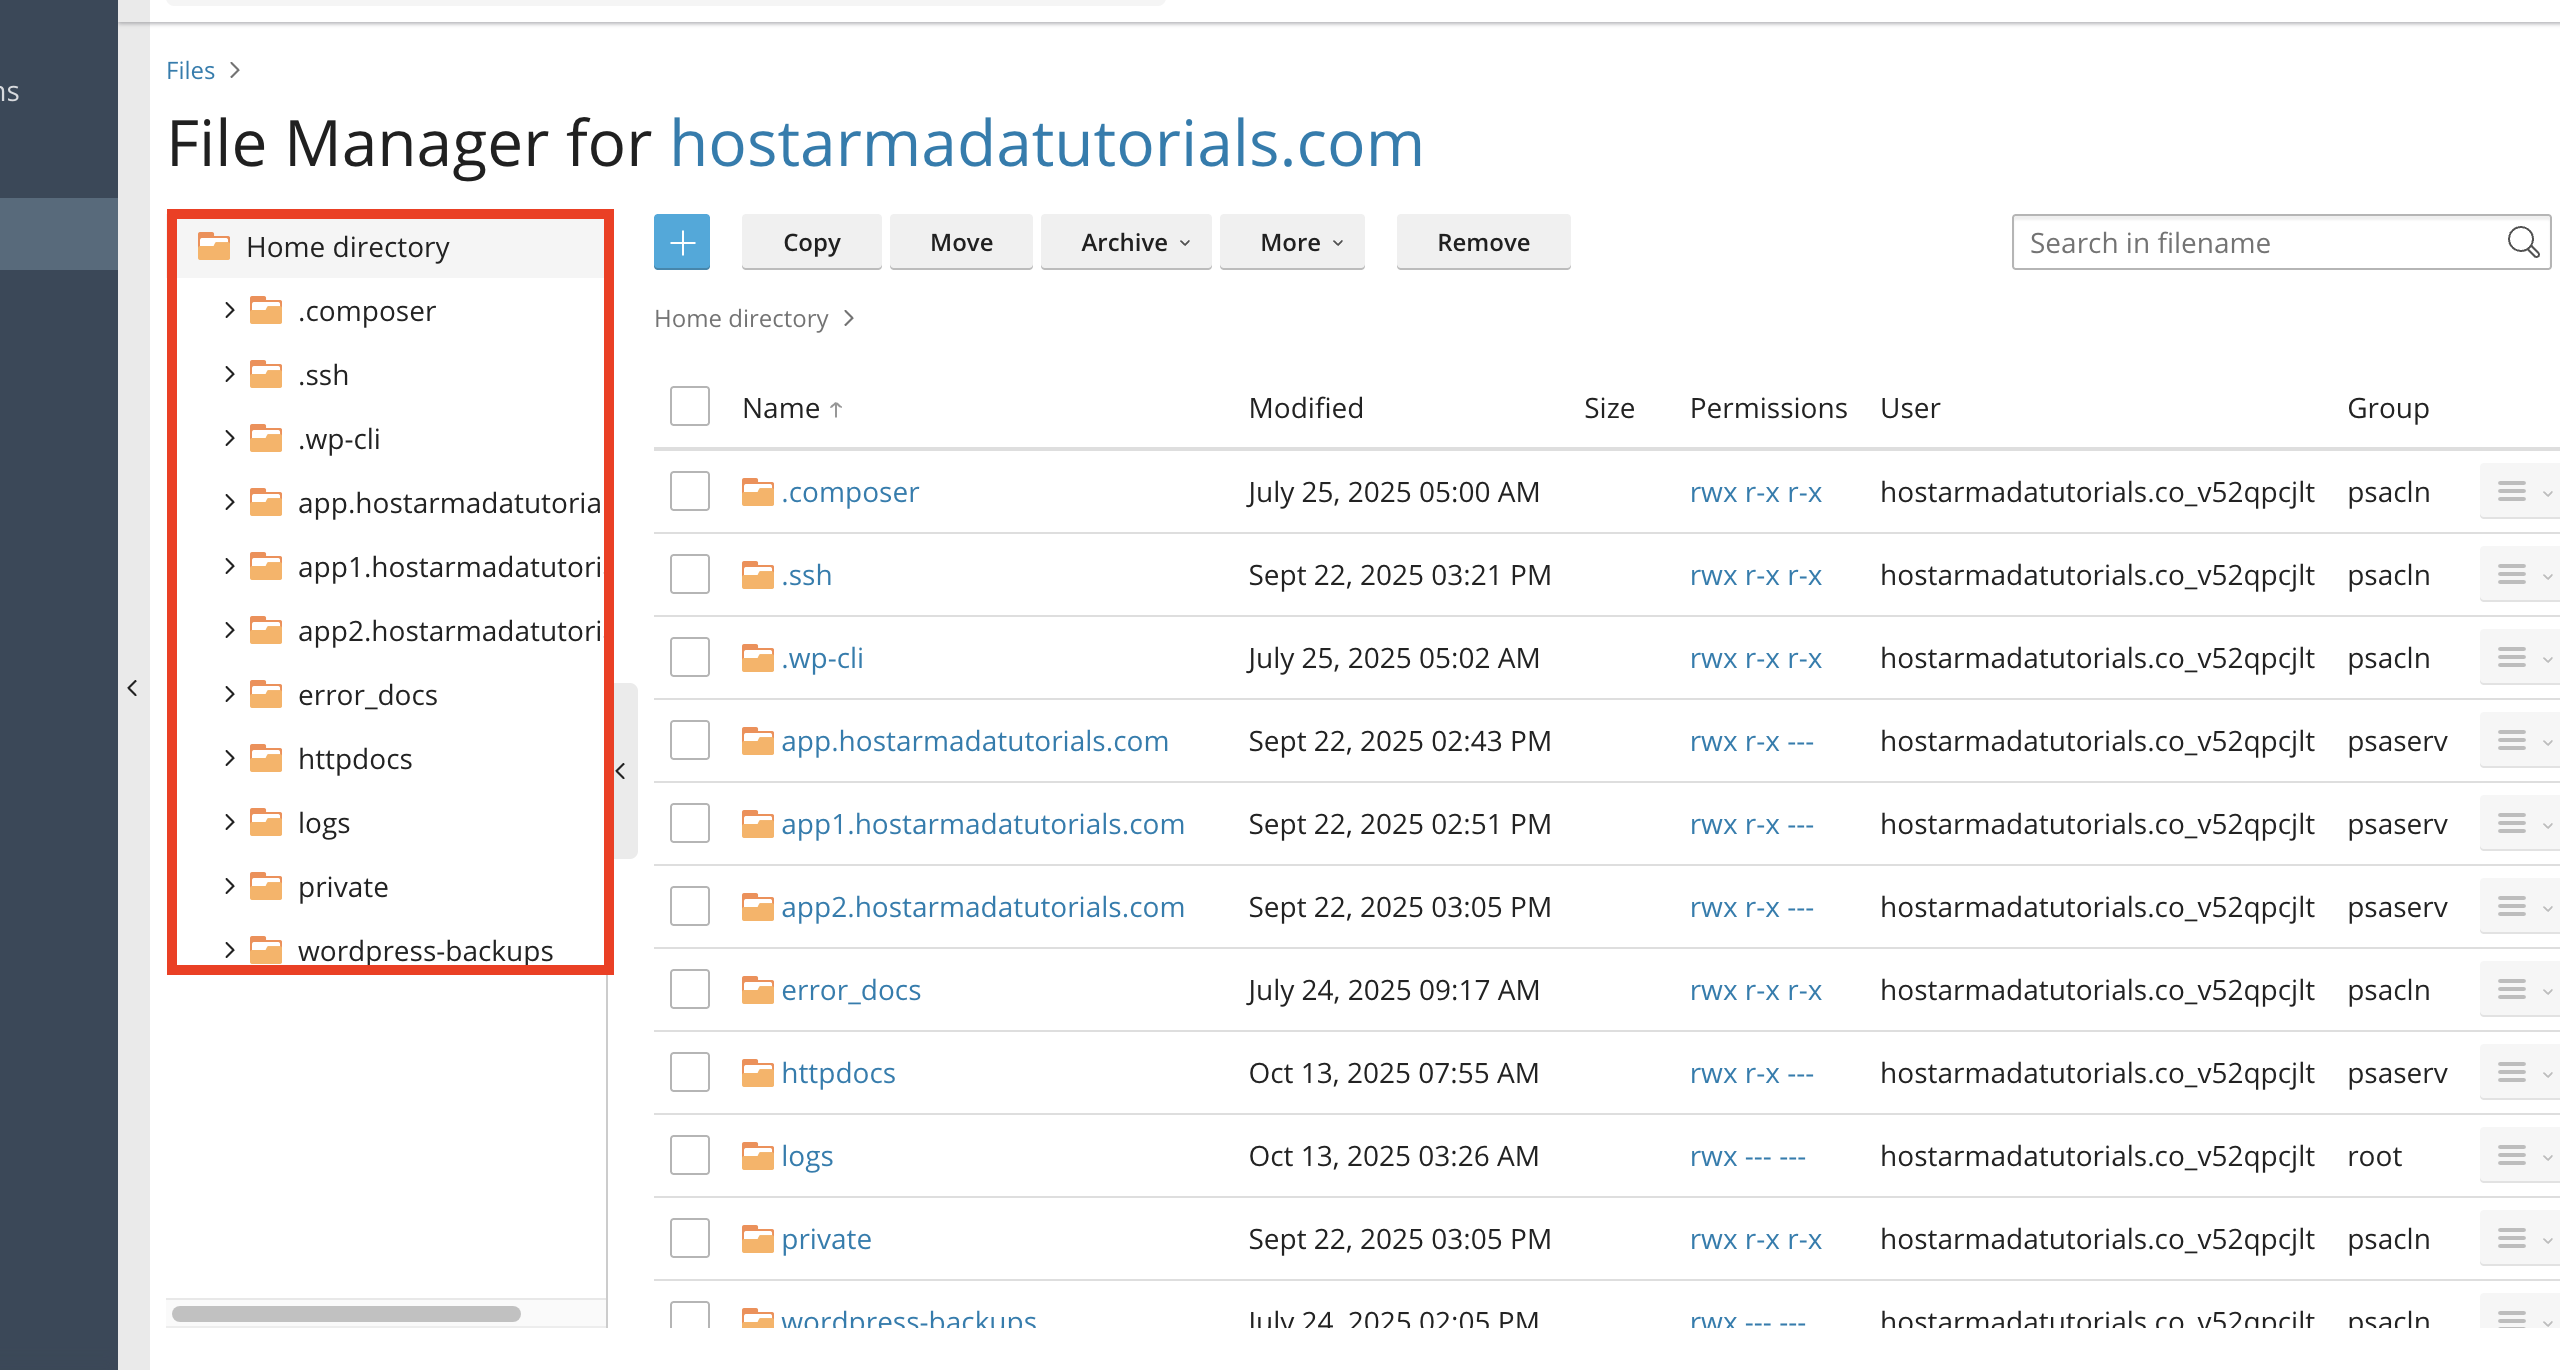The width and height of the screenshot is (2560, 1370).
Task: Open the app1.hostarmadatutorials.com folder link
Action: point(982,824)
